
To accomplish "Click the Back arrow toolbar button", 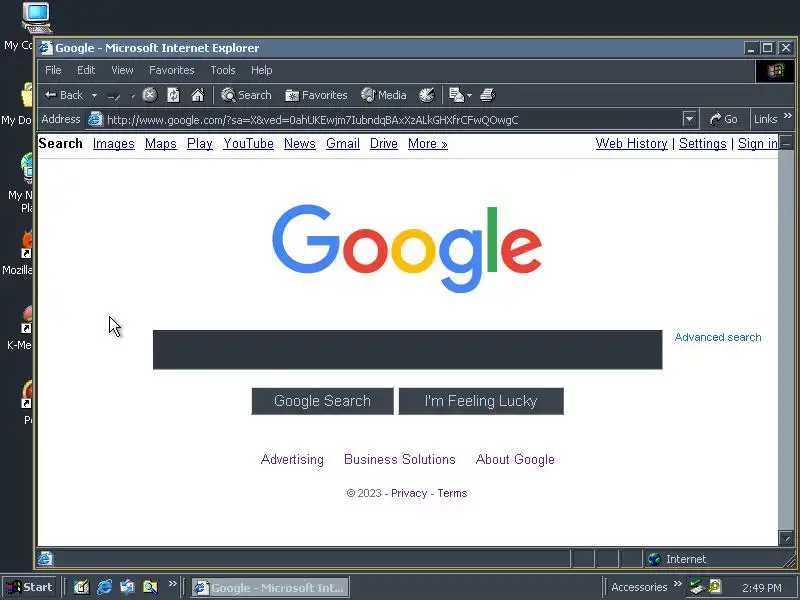I will 64,95.
